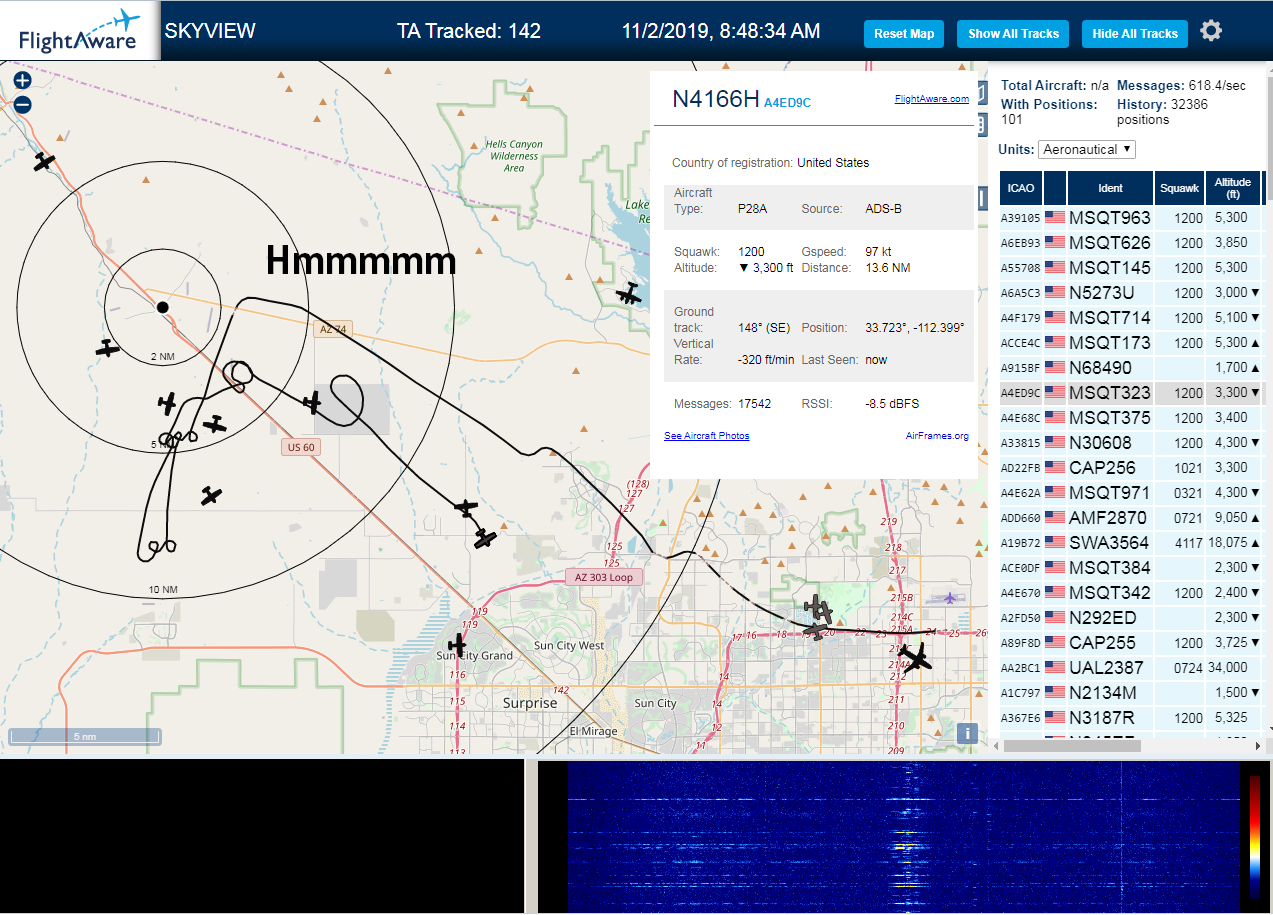Click ICAO code A39105
Screen dimensions: 1273x915
pyautogui.click(x=1021, y=218)
